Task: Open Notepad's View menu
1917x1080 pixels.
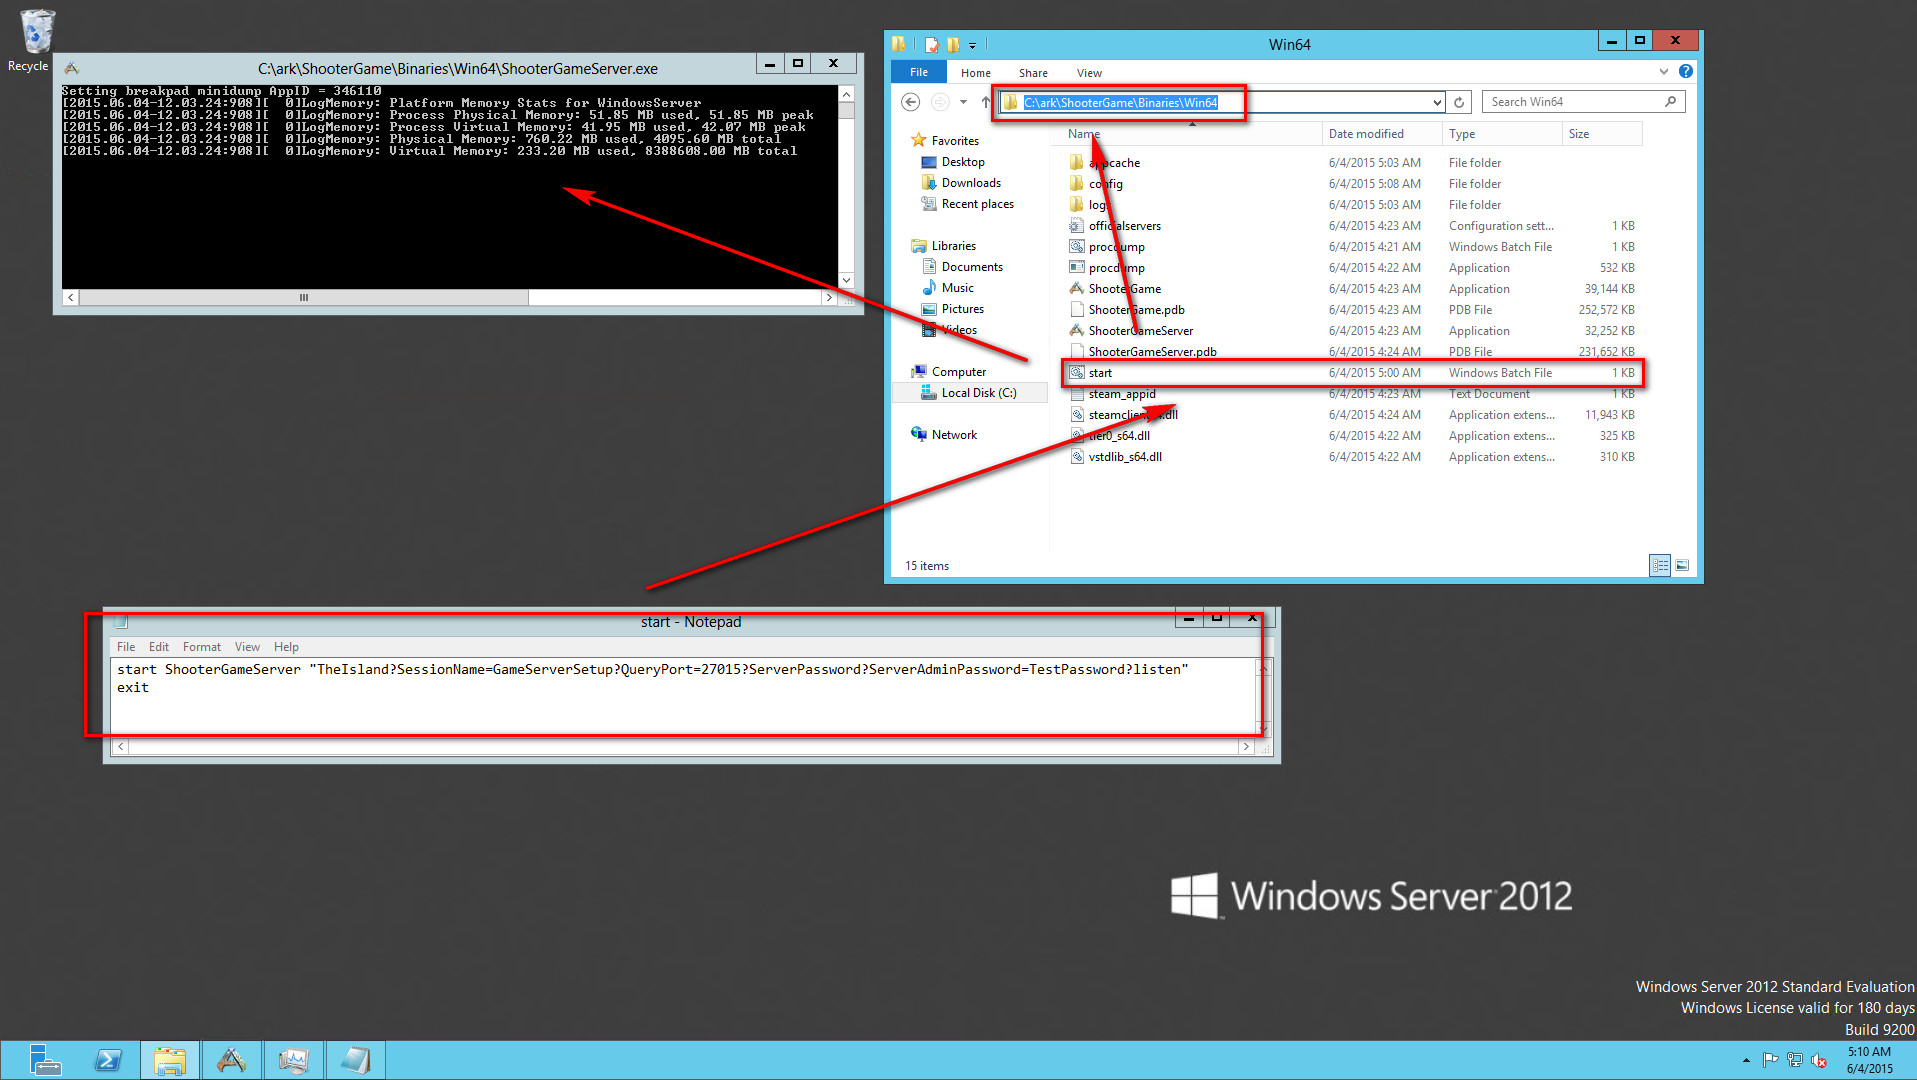Action: (x=247, y=647)
